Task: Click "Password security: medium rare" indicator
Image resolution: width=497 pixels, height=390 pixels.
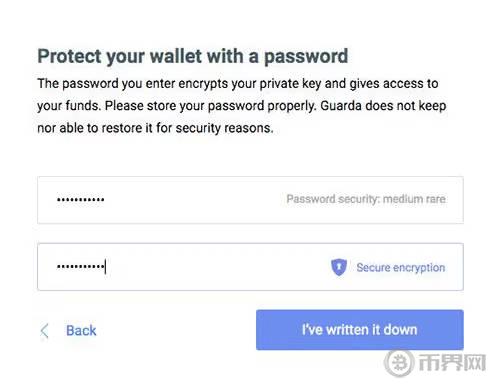Action: pyautogui.click(x=366, y=199)
